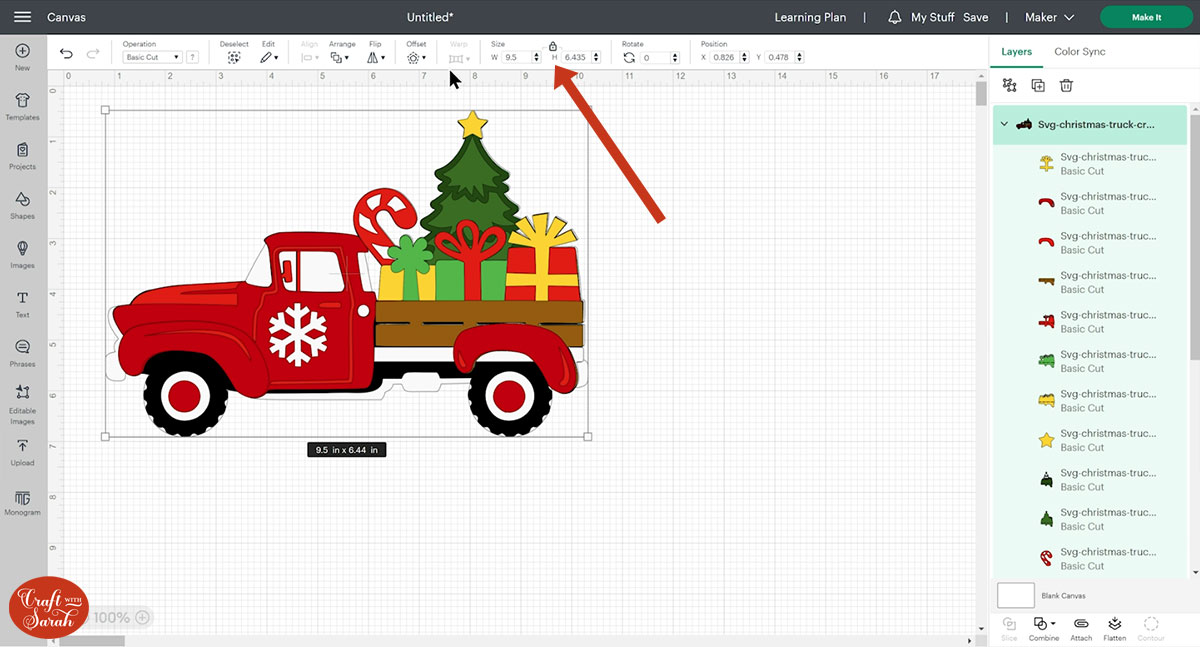The image size is (1200, 647).
Task: Open the Flip dropdown
Action: click(376, 57)
